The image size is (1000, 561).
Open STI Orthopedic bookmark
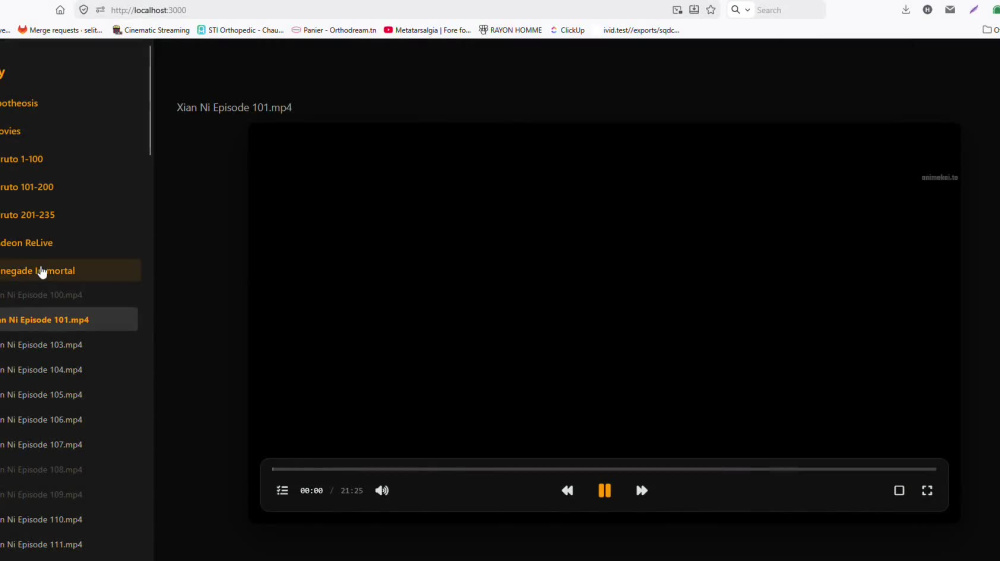(240, 30)
